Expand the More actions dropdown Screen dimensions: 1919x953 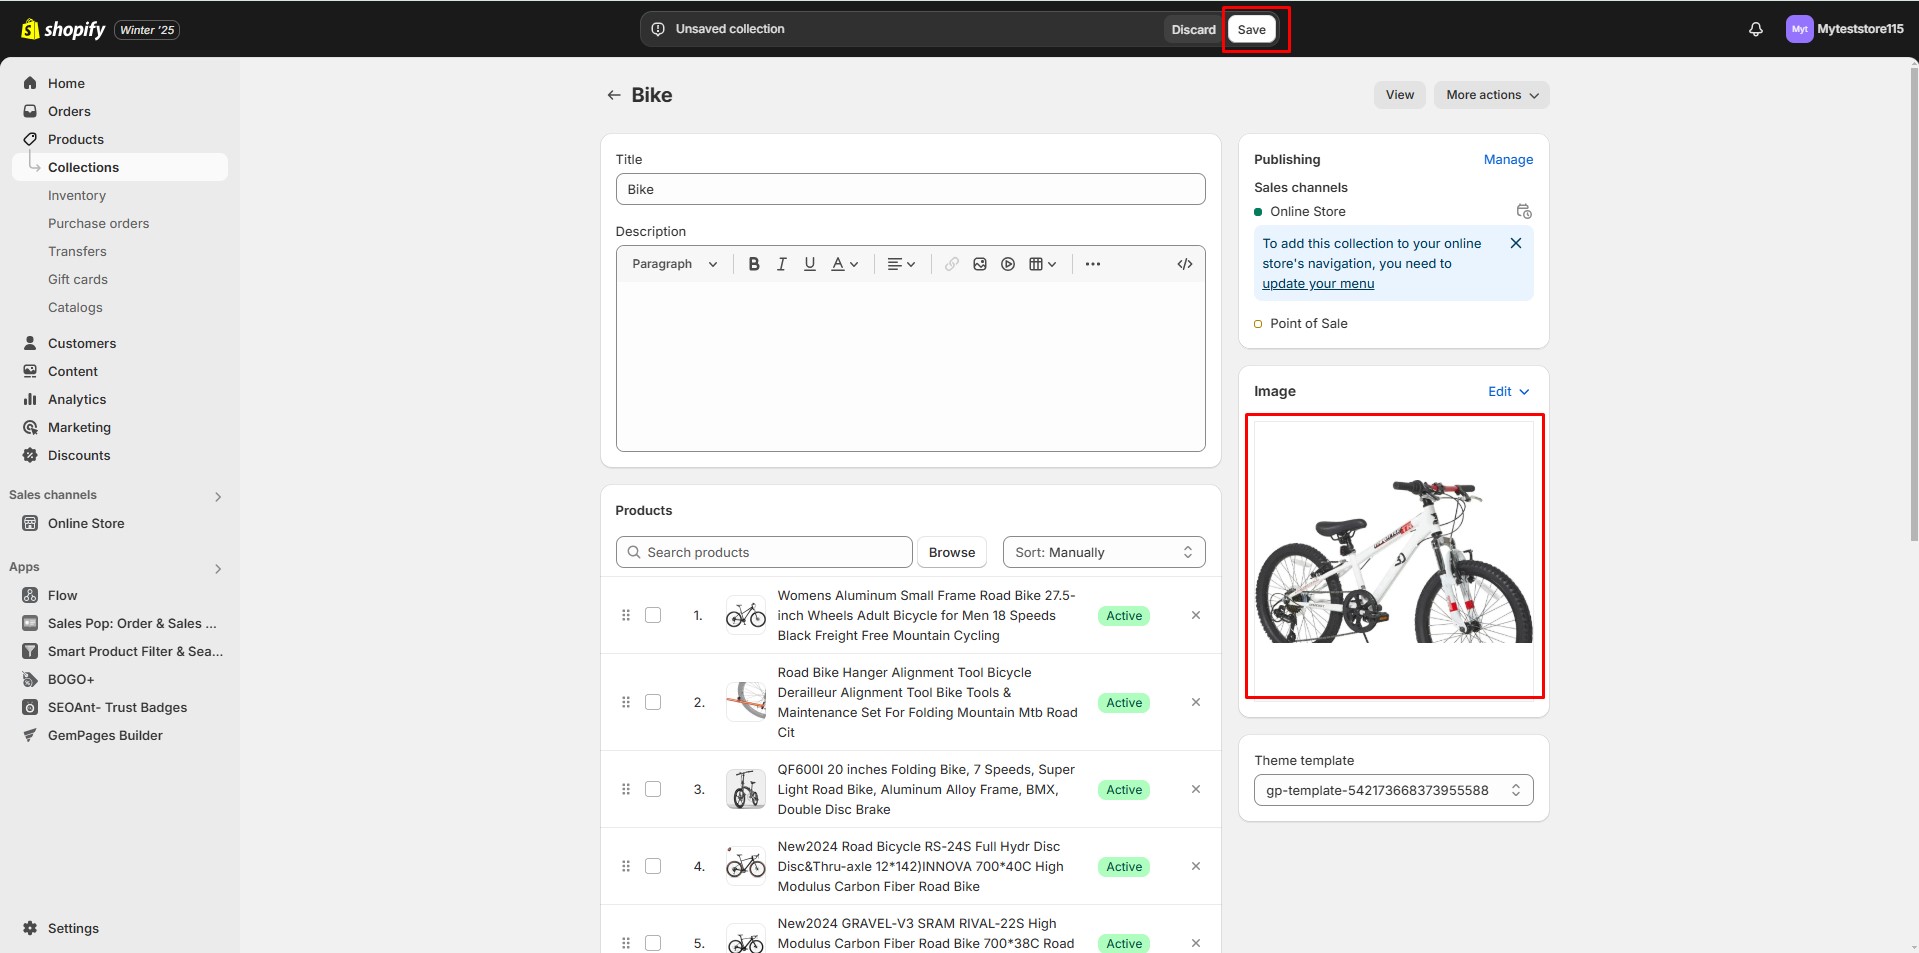[x=1491, y=95]
